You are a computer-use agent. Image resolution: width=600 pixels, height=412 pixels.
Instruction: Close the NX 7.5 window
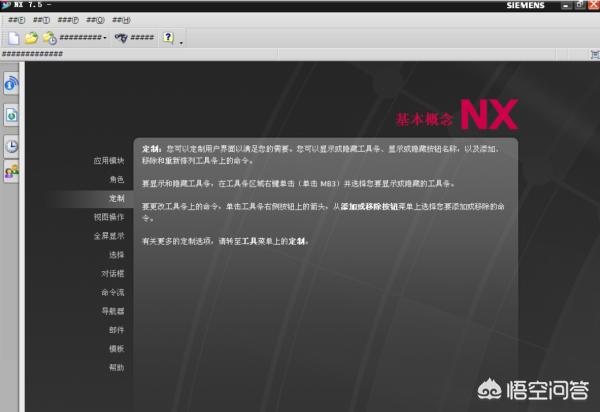[594, 5]
